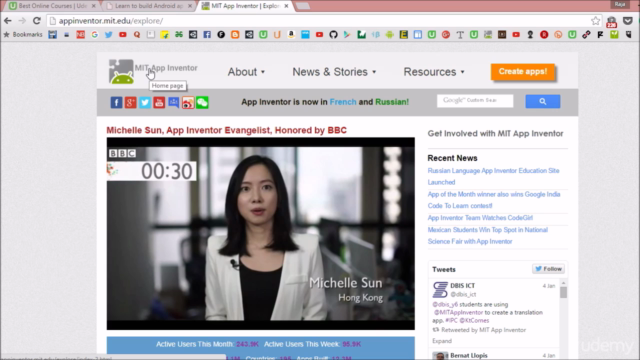Close the Best Online Courses tab
Viewport: 640px width, 360px height.
pyautogui.click(x=93, y=6)
